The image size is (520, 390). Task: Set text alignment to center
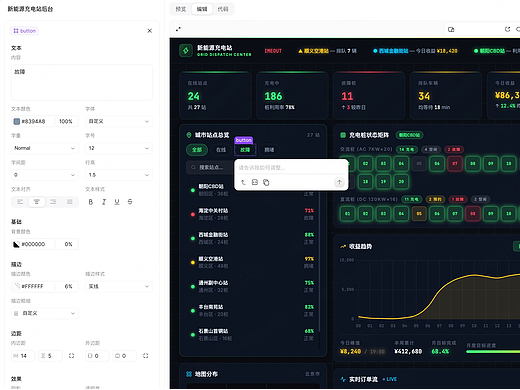click(37, 202)
